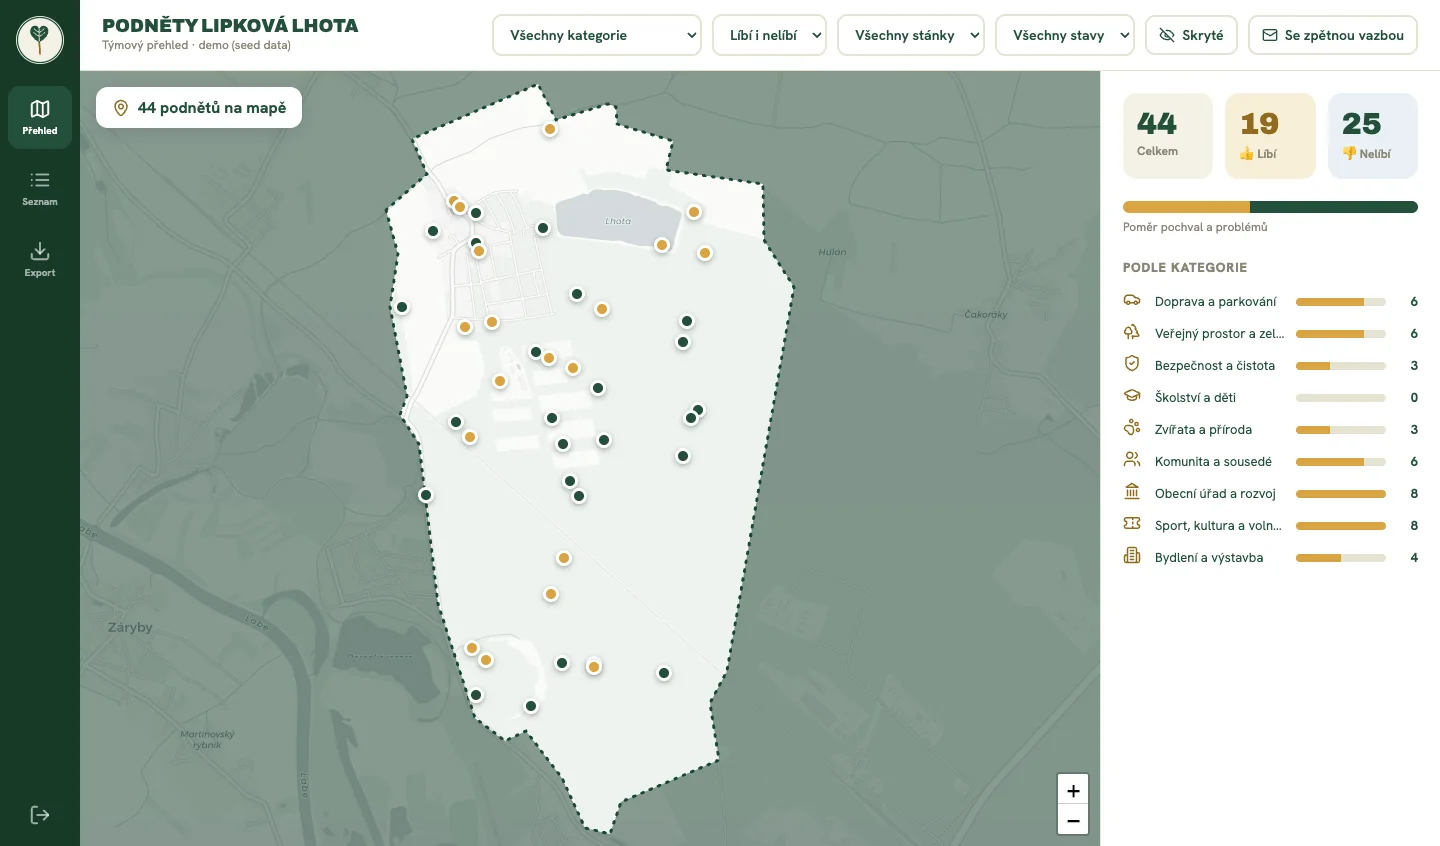Click the tree logo in the sidebar
This screenshot has height=846, width=1440.
40,40
